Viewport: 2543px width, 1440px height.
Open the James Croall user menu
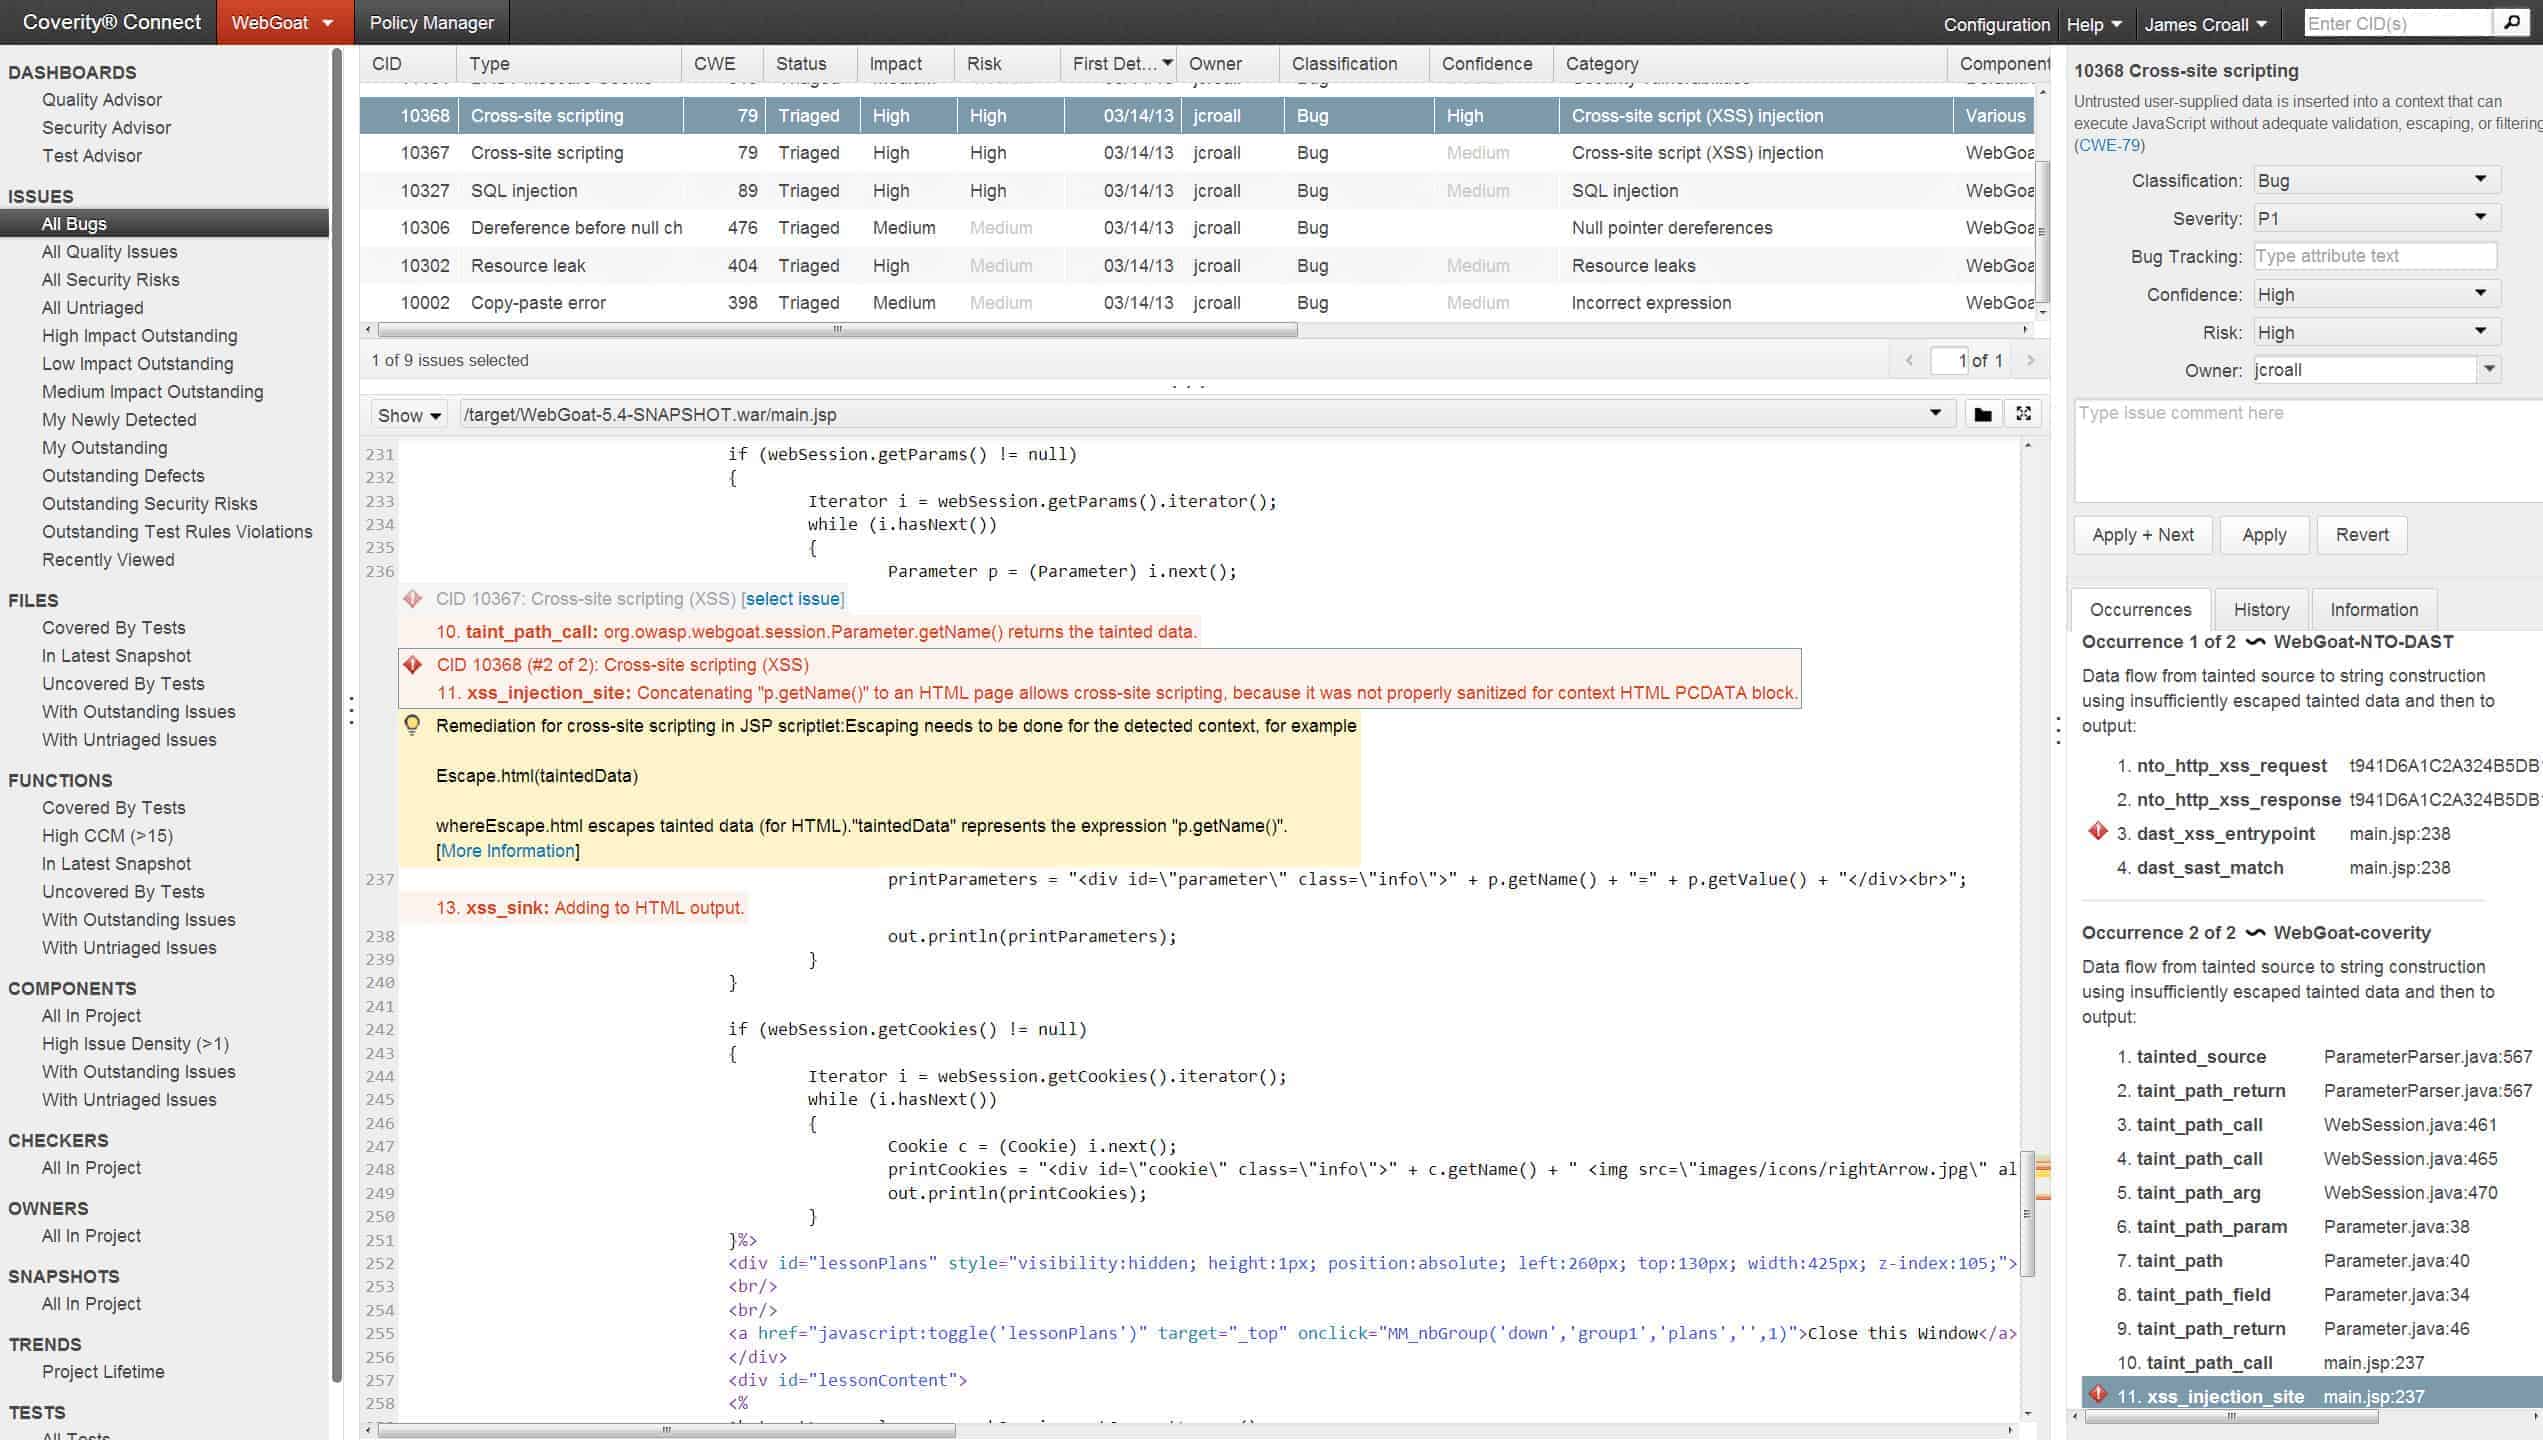tap(2205, 24)
